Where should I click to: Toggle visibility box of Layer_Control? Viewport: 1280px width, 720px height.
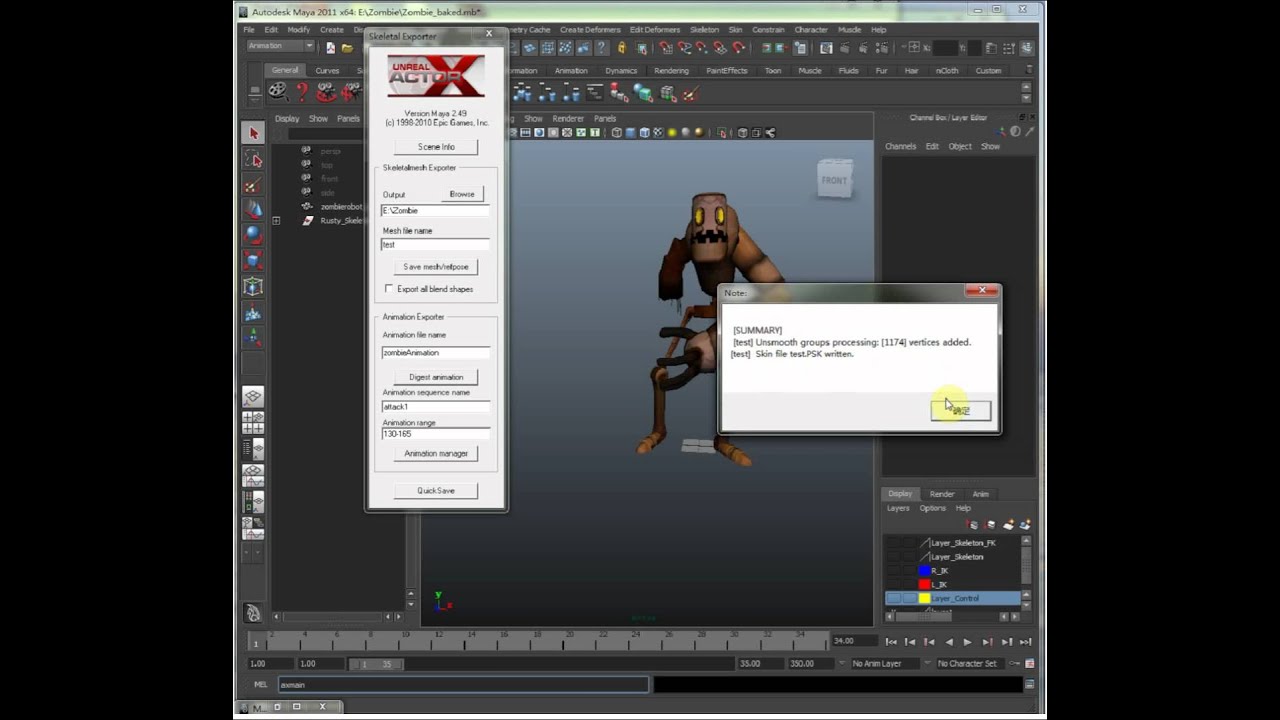[893, 598]
